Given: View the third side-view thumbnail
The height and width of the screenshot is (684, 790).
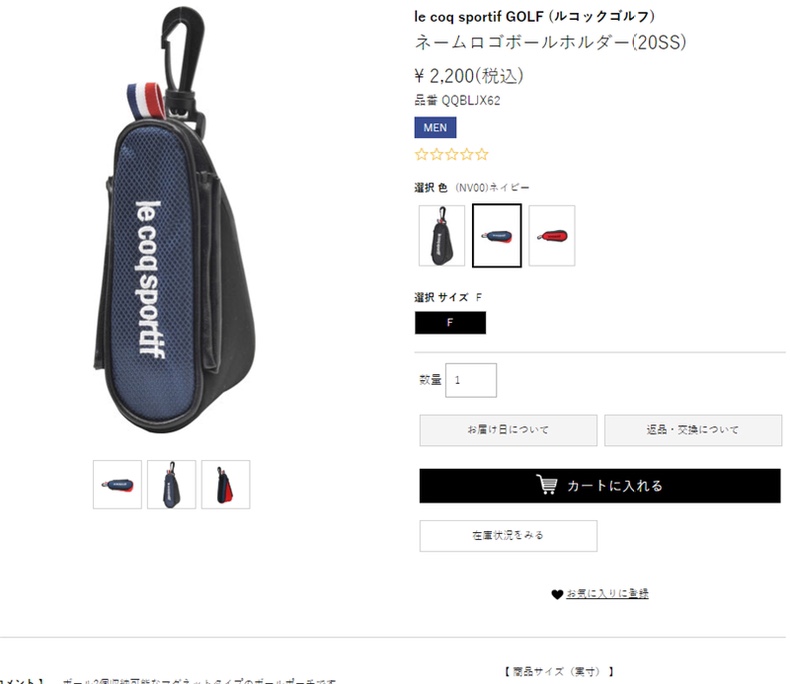Looking at the screenshot, I should [x=226, y=485].
